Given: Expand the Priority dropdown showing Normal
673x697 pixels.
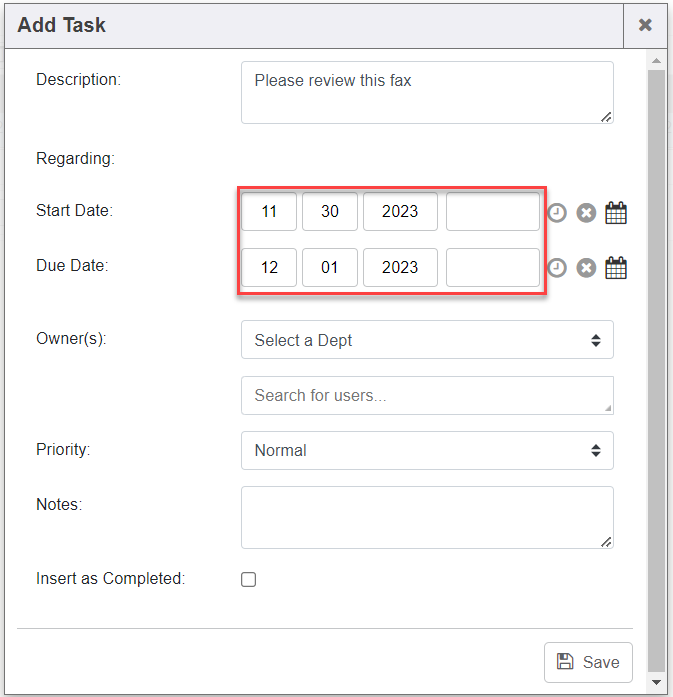Looking at the screenshot, I should (427, 450).
